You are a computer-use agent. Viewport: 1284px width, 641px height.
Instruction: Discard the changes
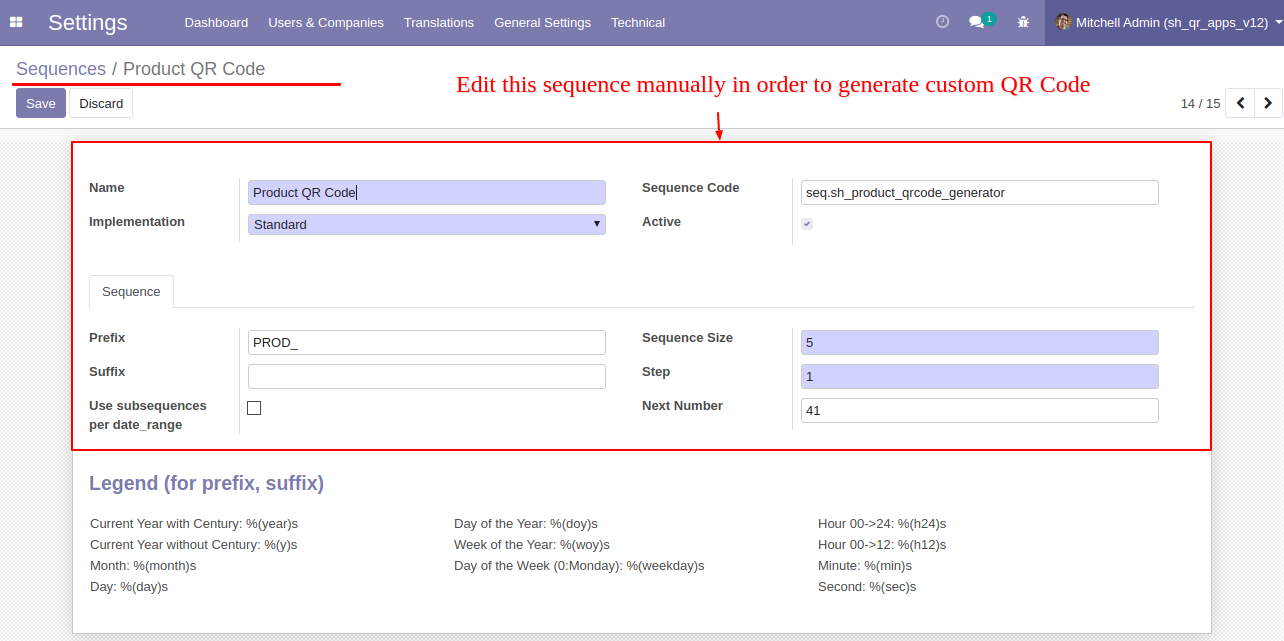click(101, 103)
